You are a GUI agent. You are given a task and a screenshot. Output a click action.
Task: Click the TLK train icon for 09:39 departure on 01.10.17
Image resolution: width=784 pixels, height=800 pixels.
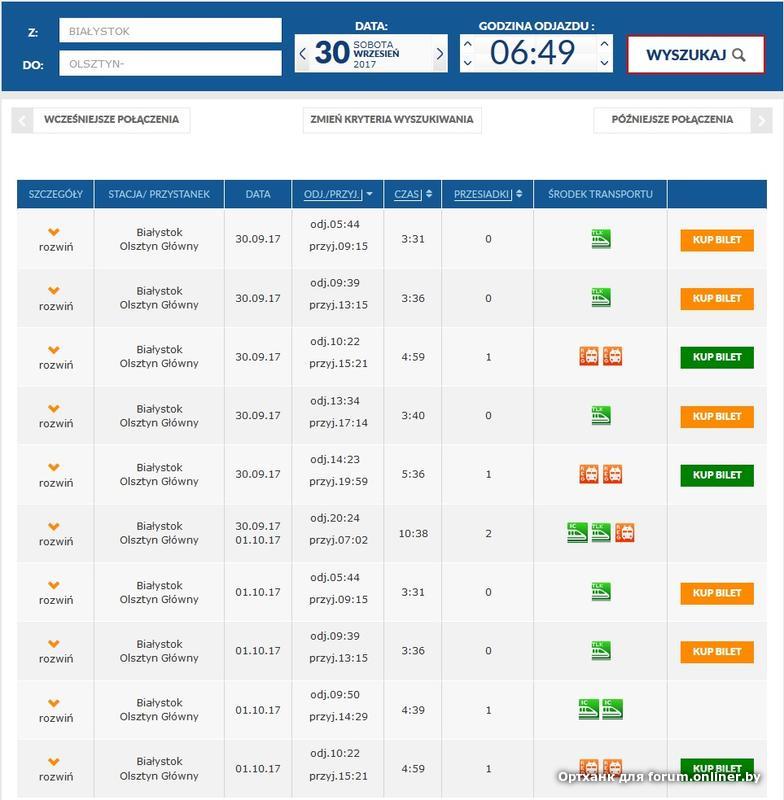pyautogui.click(x=600, y=651)
